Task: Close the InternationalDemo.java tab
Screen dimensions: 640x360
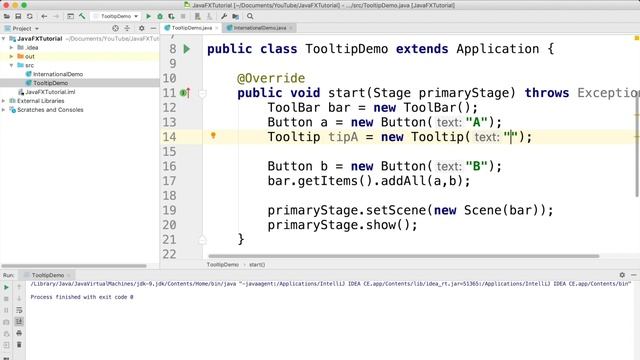Action: [x=291, y=28]
